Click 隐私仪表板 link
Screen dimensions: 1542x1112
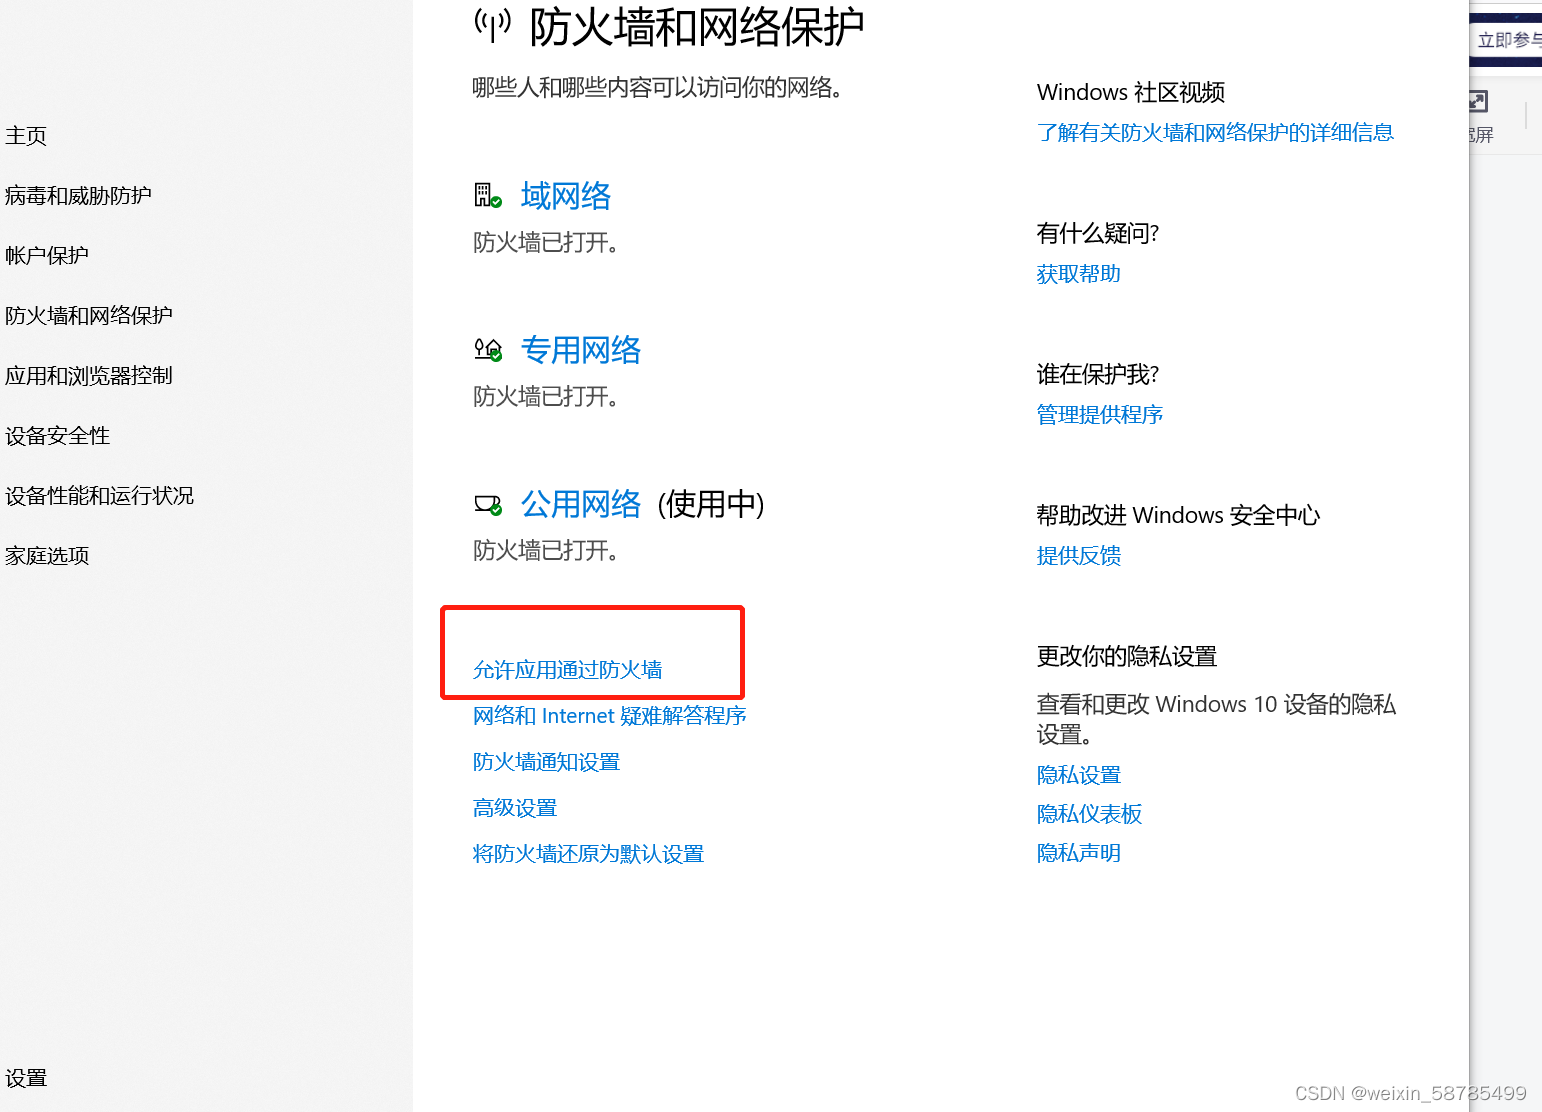pyautogui.click(x=1089, y=813)
